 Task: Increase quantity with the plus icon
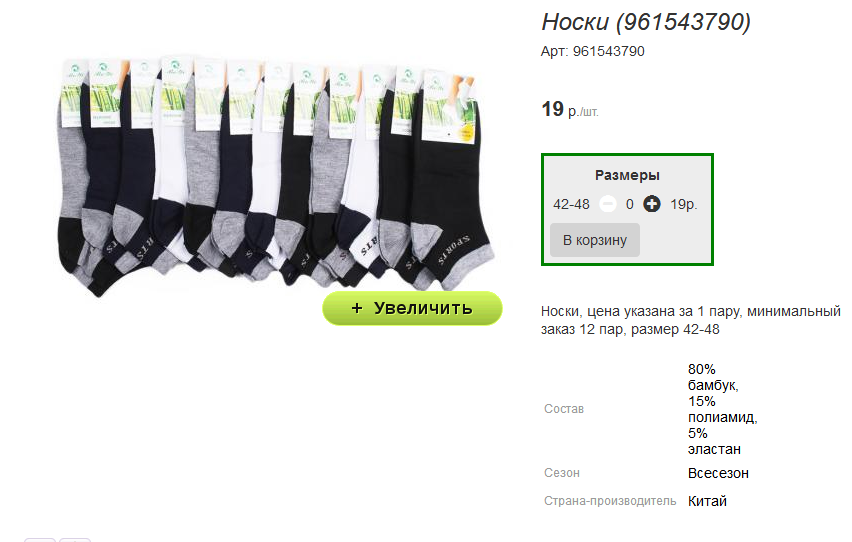coord(651,204)
